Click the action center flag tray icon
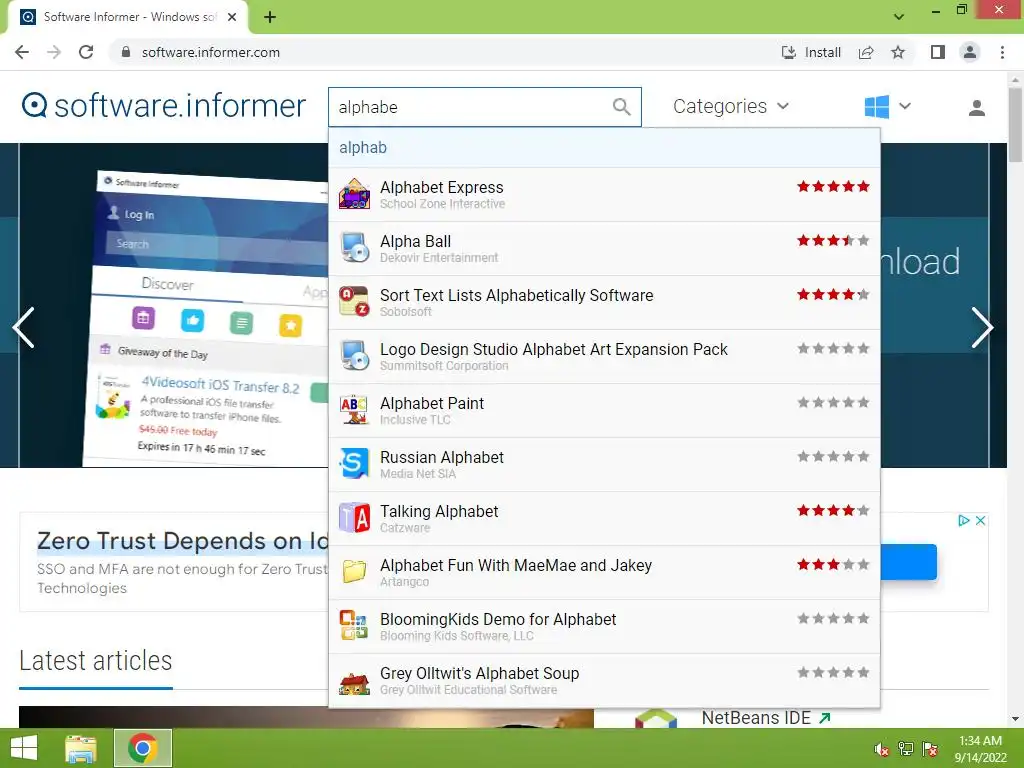The height and width of the screenshot is (768, 1024). coord(930,748)
